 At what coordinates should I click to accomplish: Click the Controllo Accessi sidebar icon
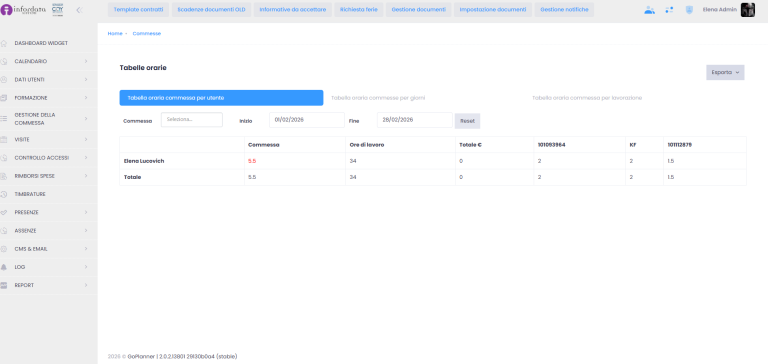4,158
